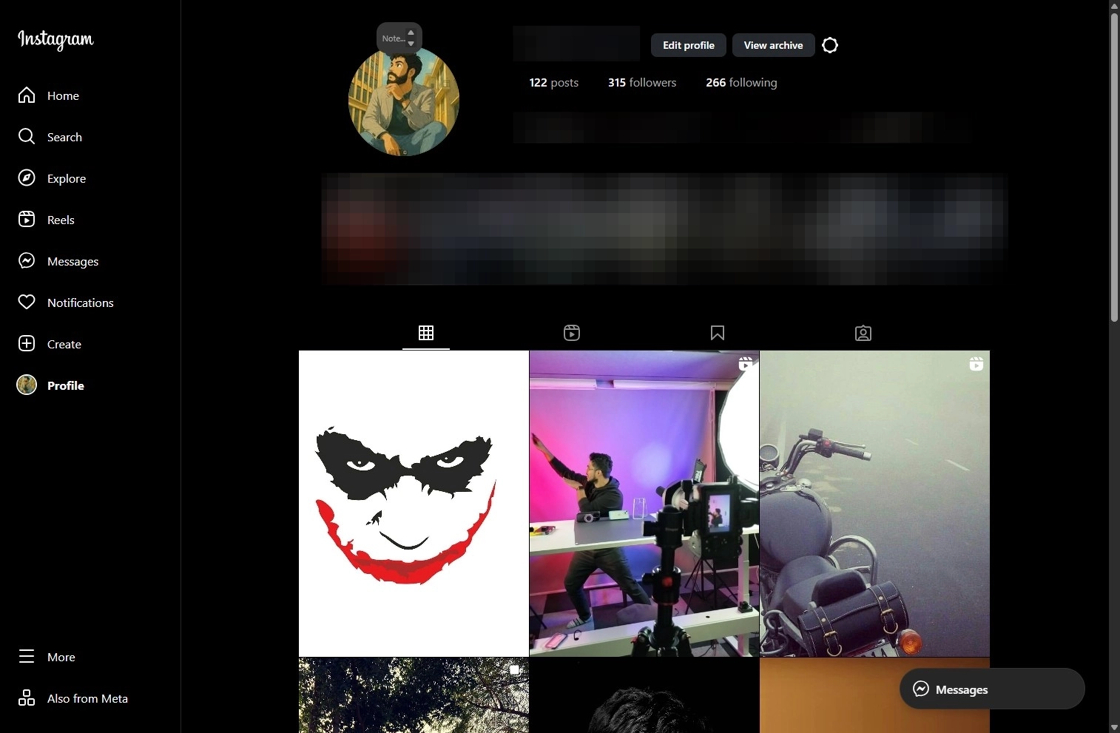The height and width of the screenshot is (733, 1120).
Task: Click the reel badge on the motorcycle post
Action: pos(976,364)
